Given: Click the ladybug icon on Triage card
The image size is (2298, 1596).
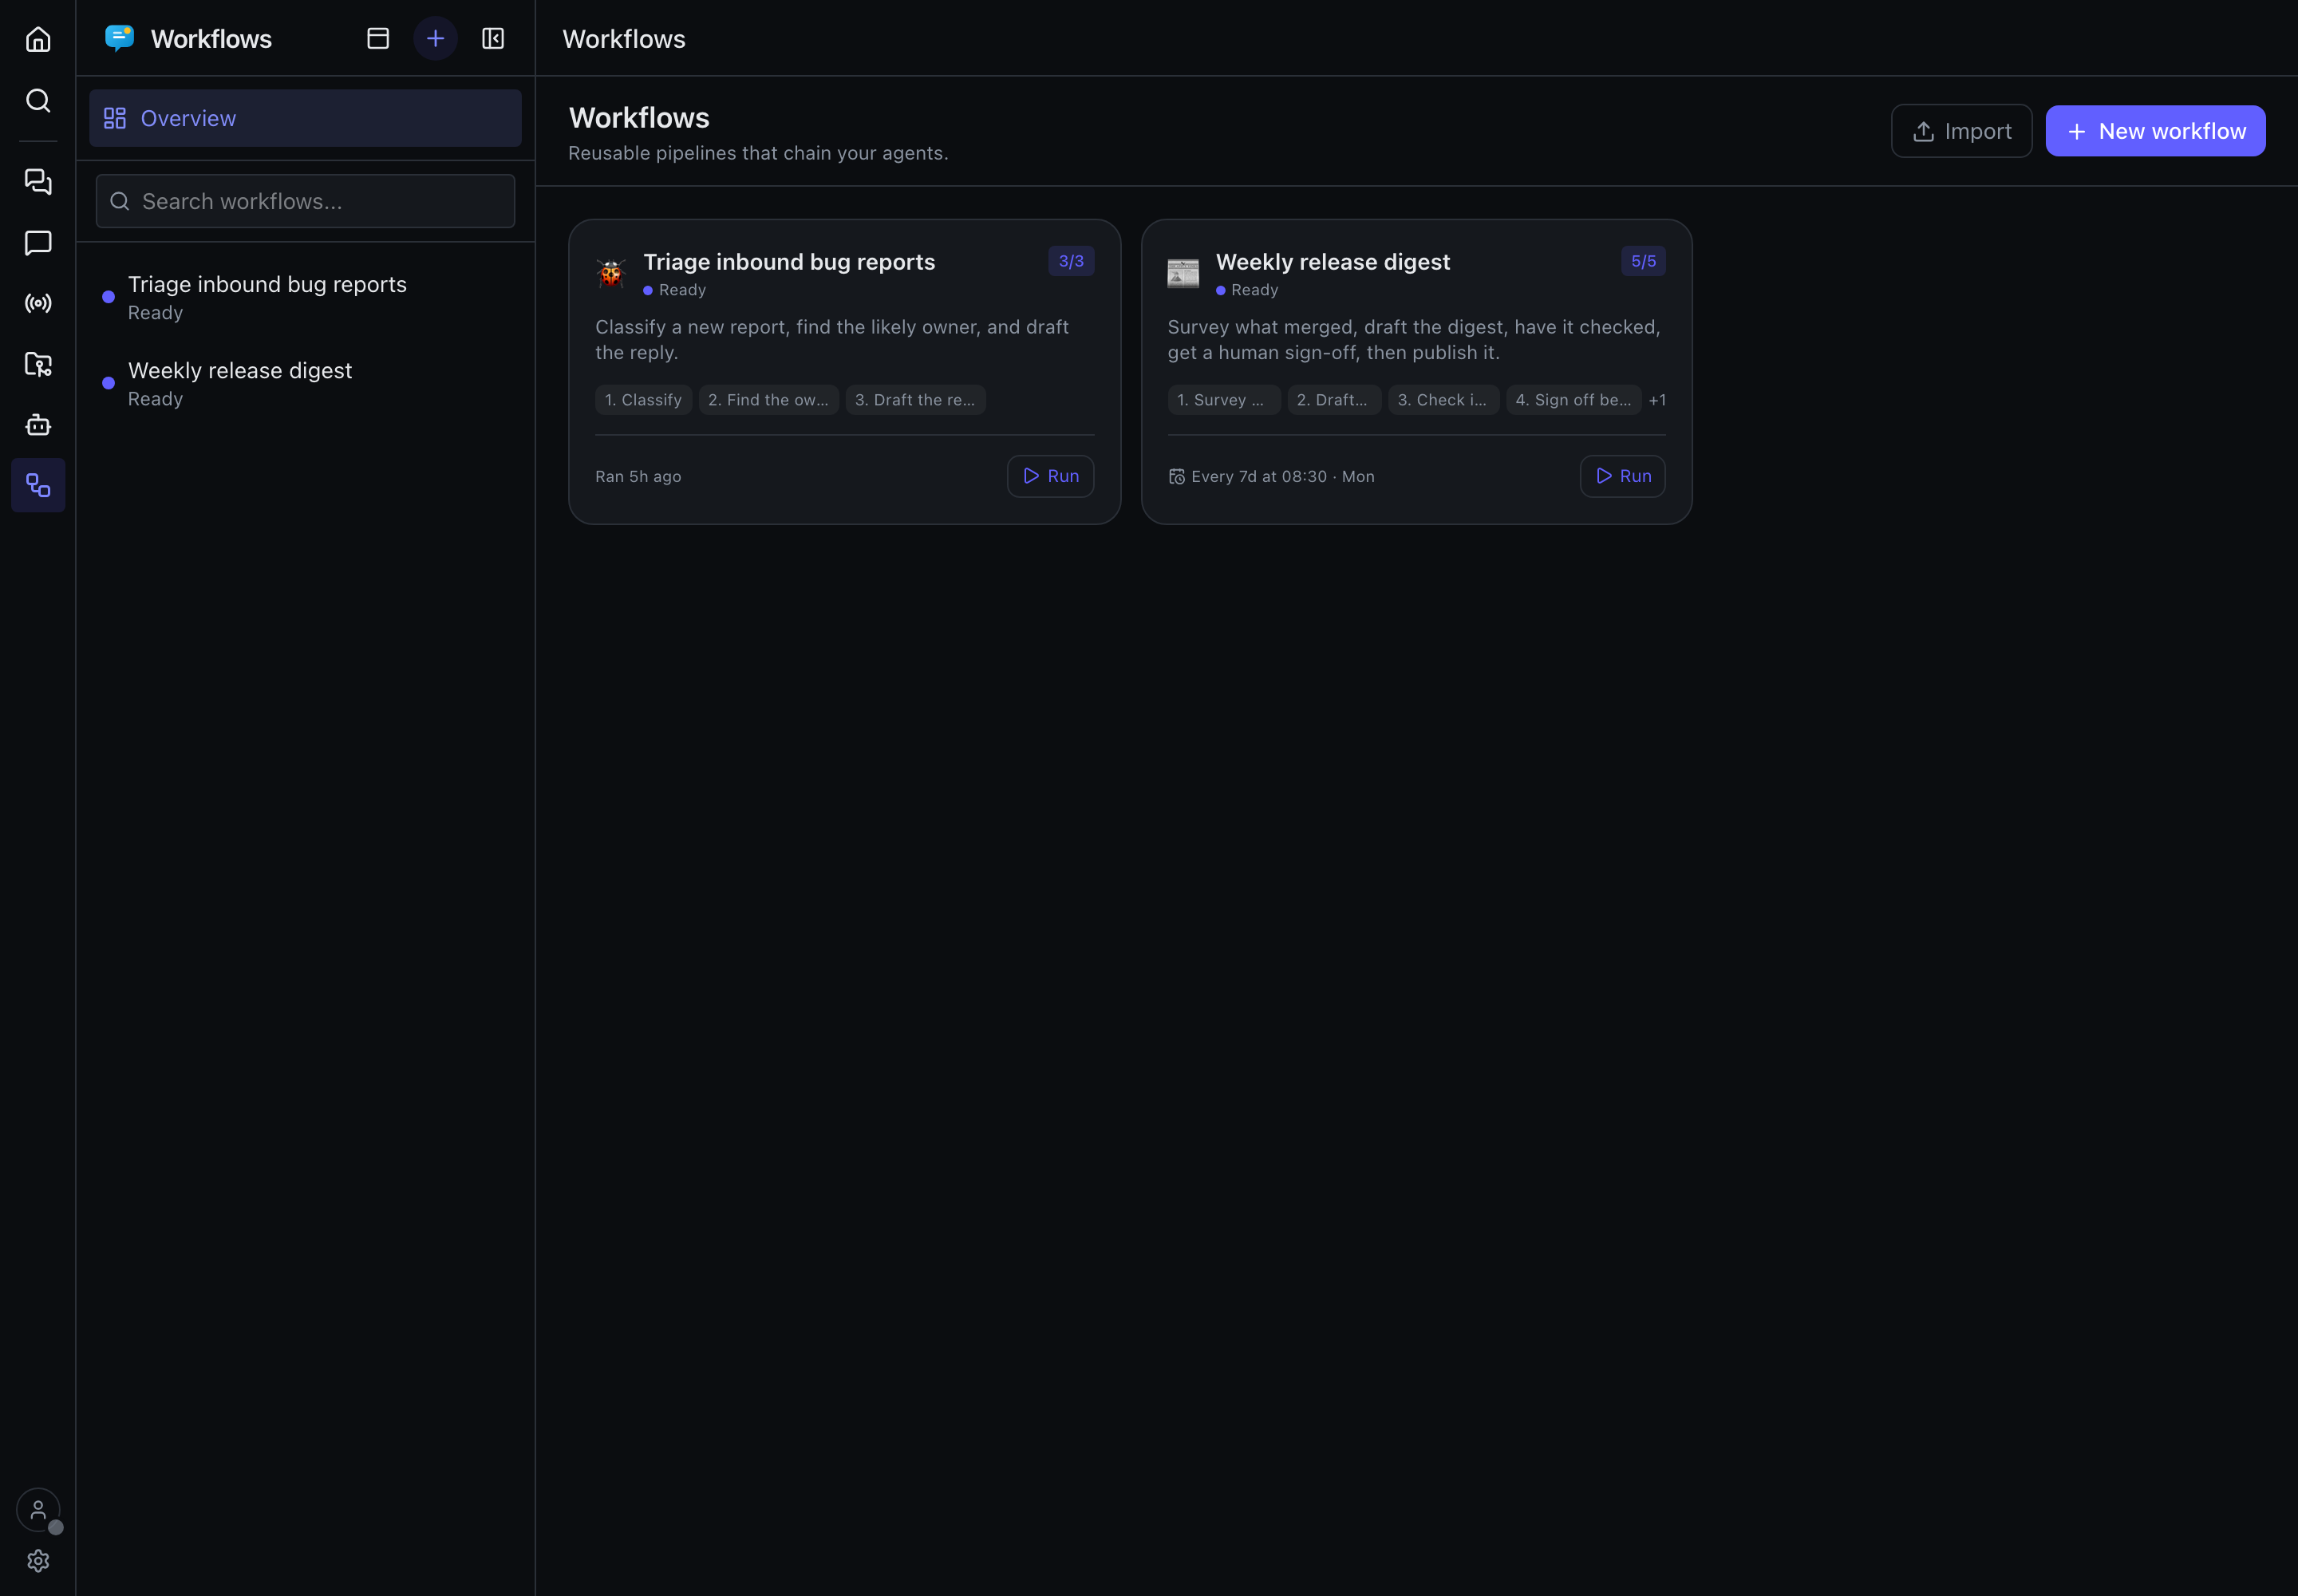Looking at the screenshot, I should tap(611, 273).
